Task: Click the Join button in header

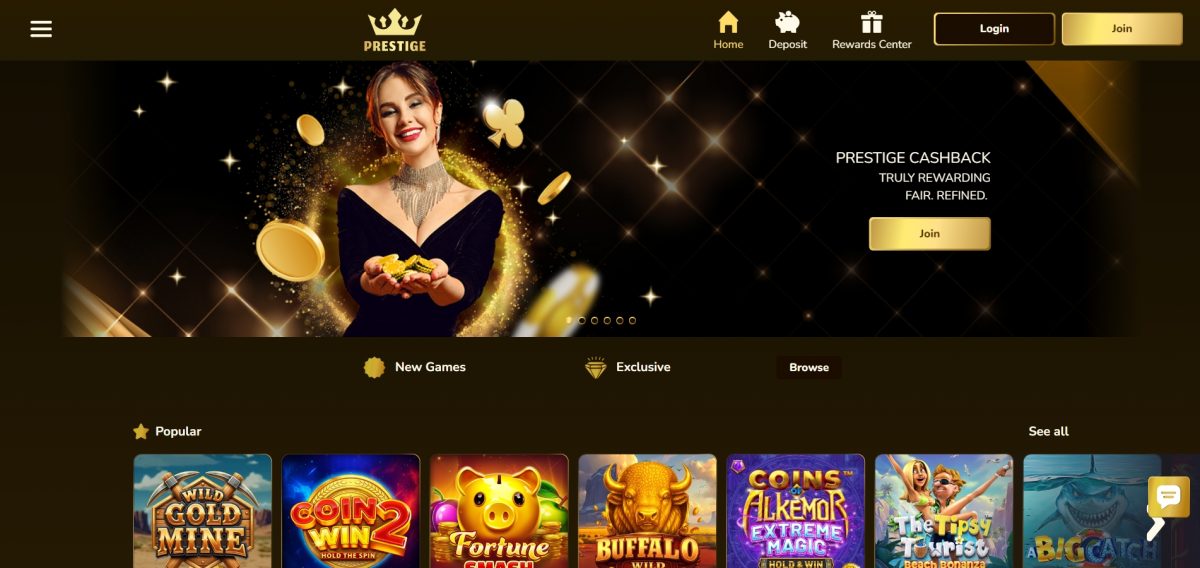Action: pos(1122,29)
